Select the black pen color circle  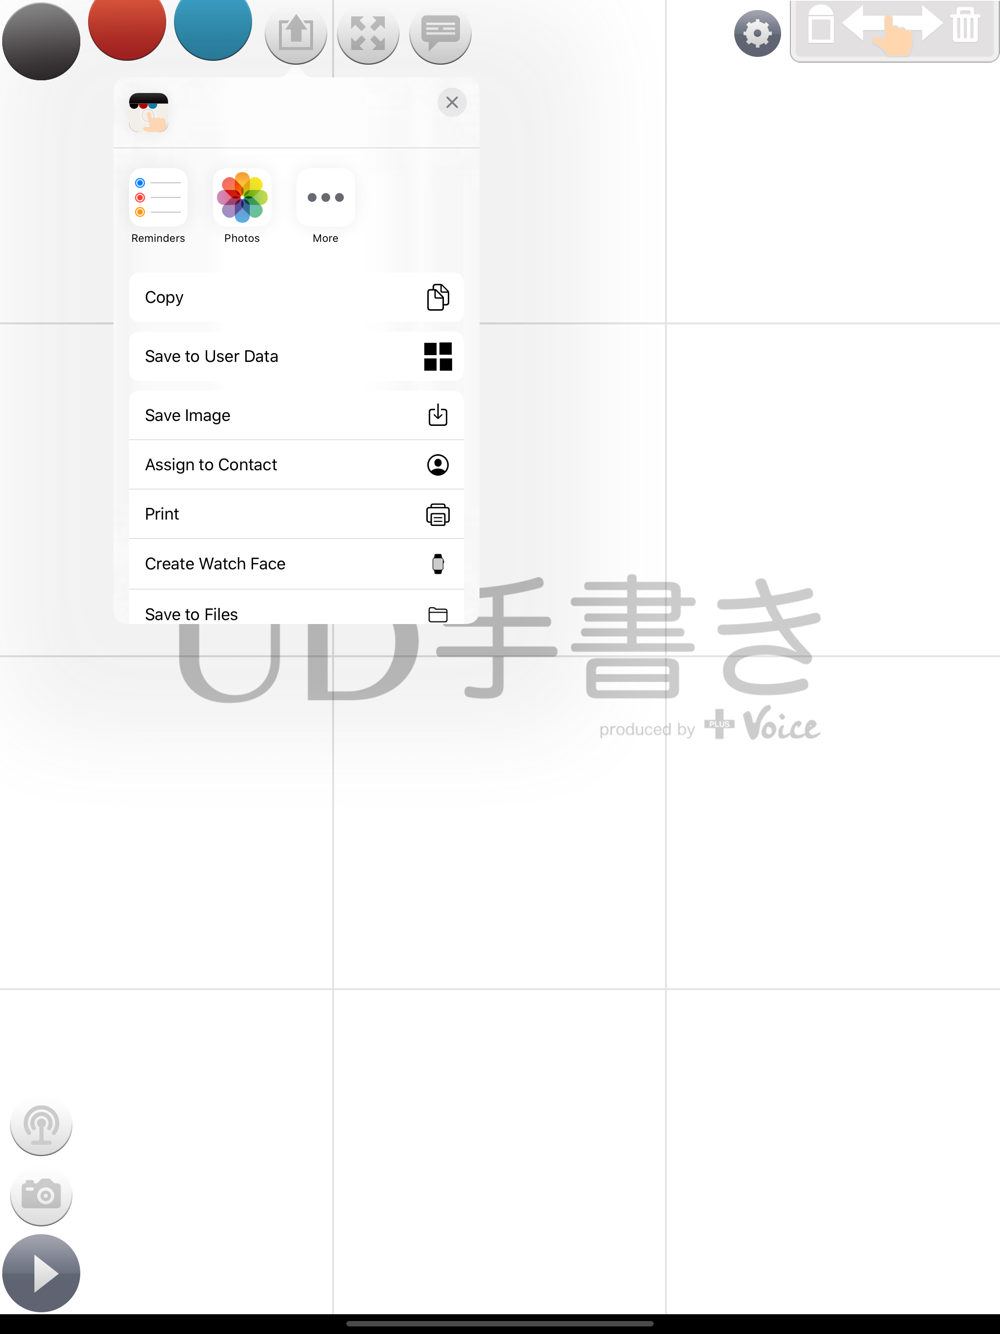point(41,41)
